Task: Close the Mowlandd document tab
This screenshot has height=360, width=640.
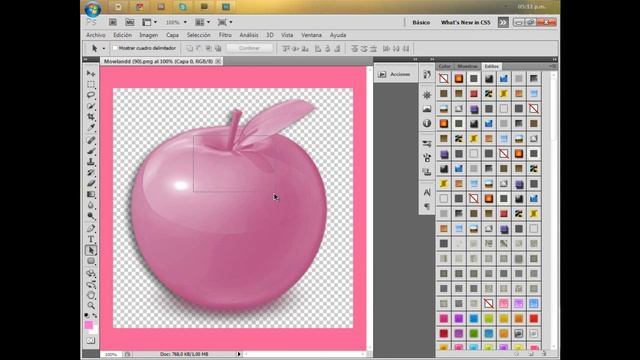Action: [218, 61]
